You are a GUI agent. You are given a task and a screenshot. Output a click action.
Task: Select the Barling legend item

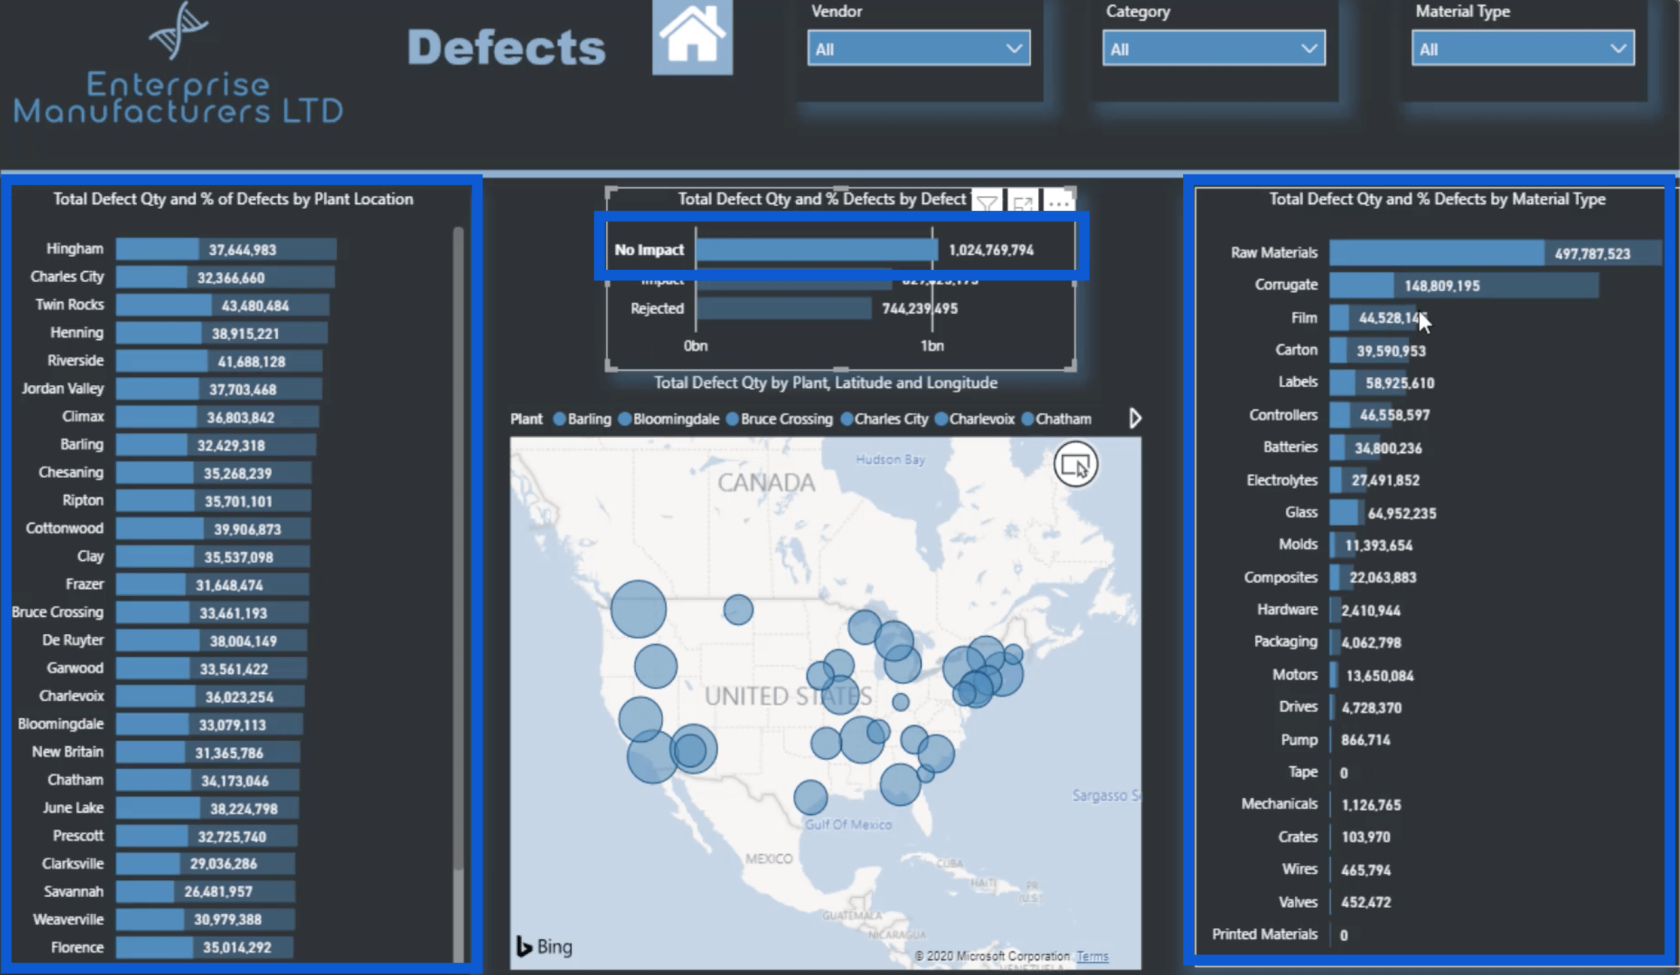(582, 419)
